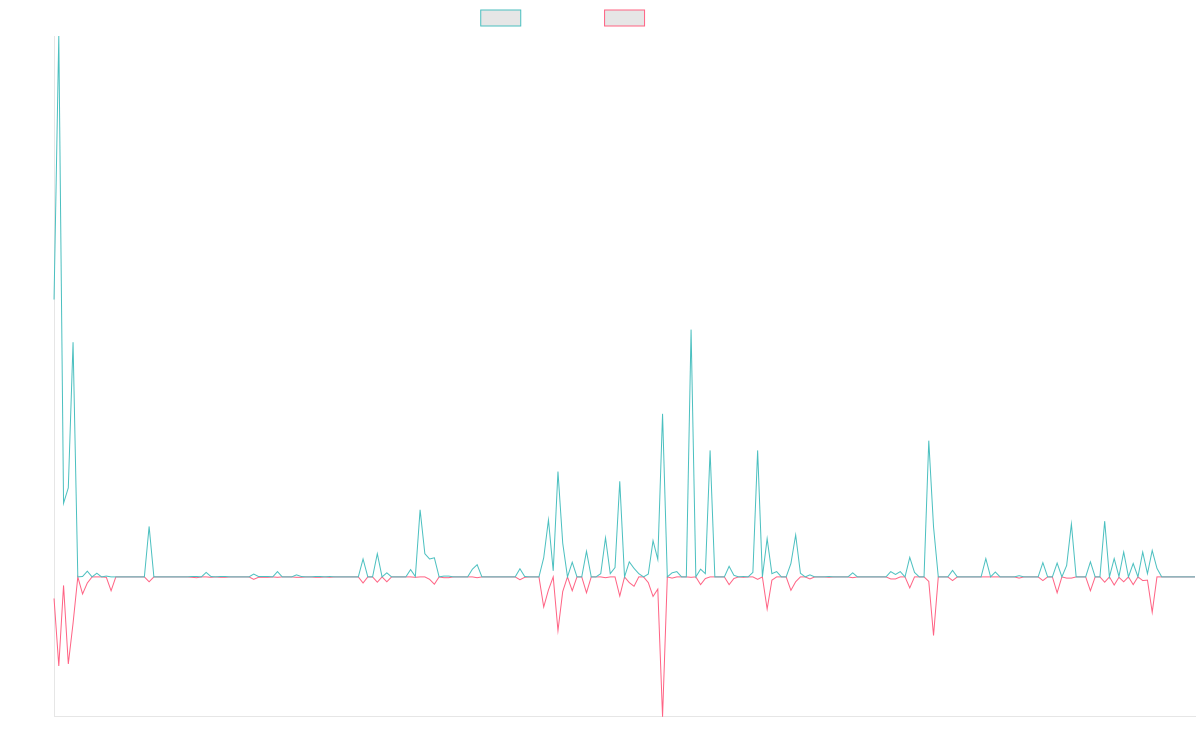Click the Deletions dip below the Aug 2024 peak

pyautogui.click(x=933, y=634)
